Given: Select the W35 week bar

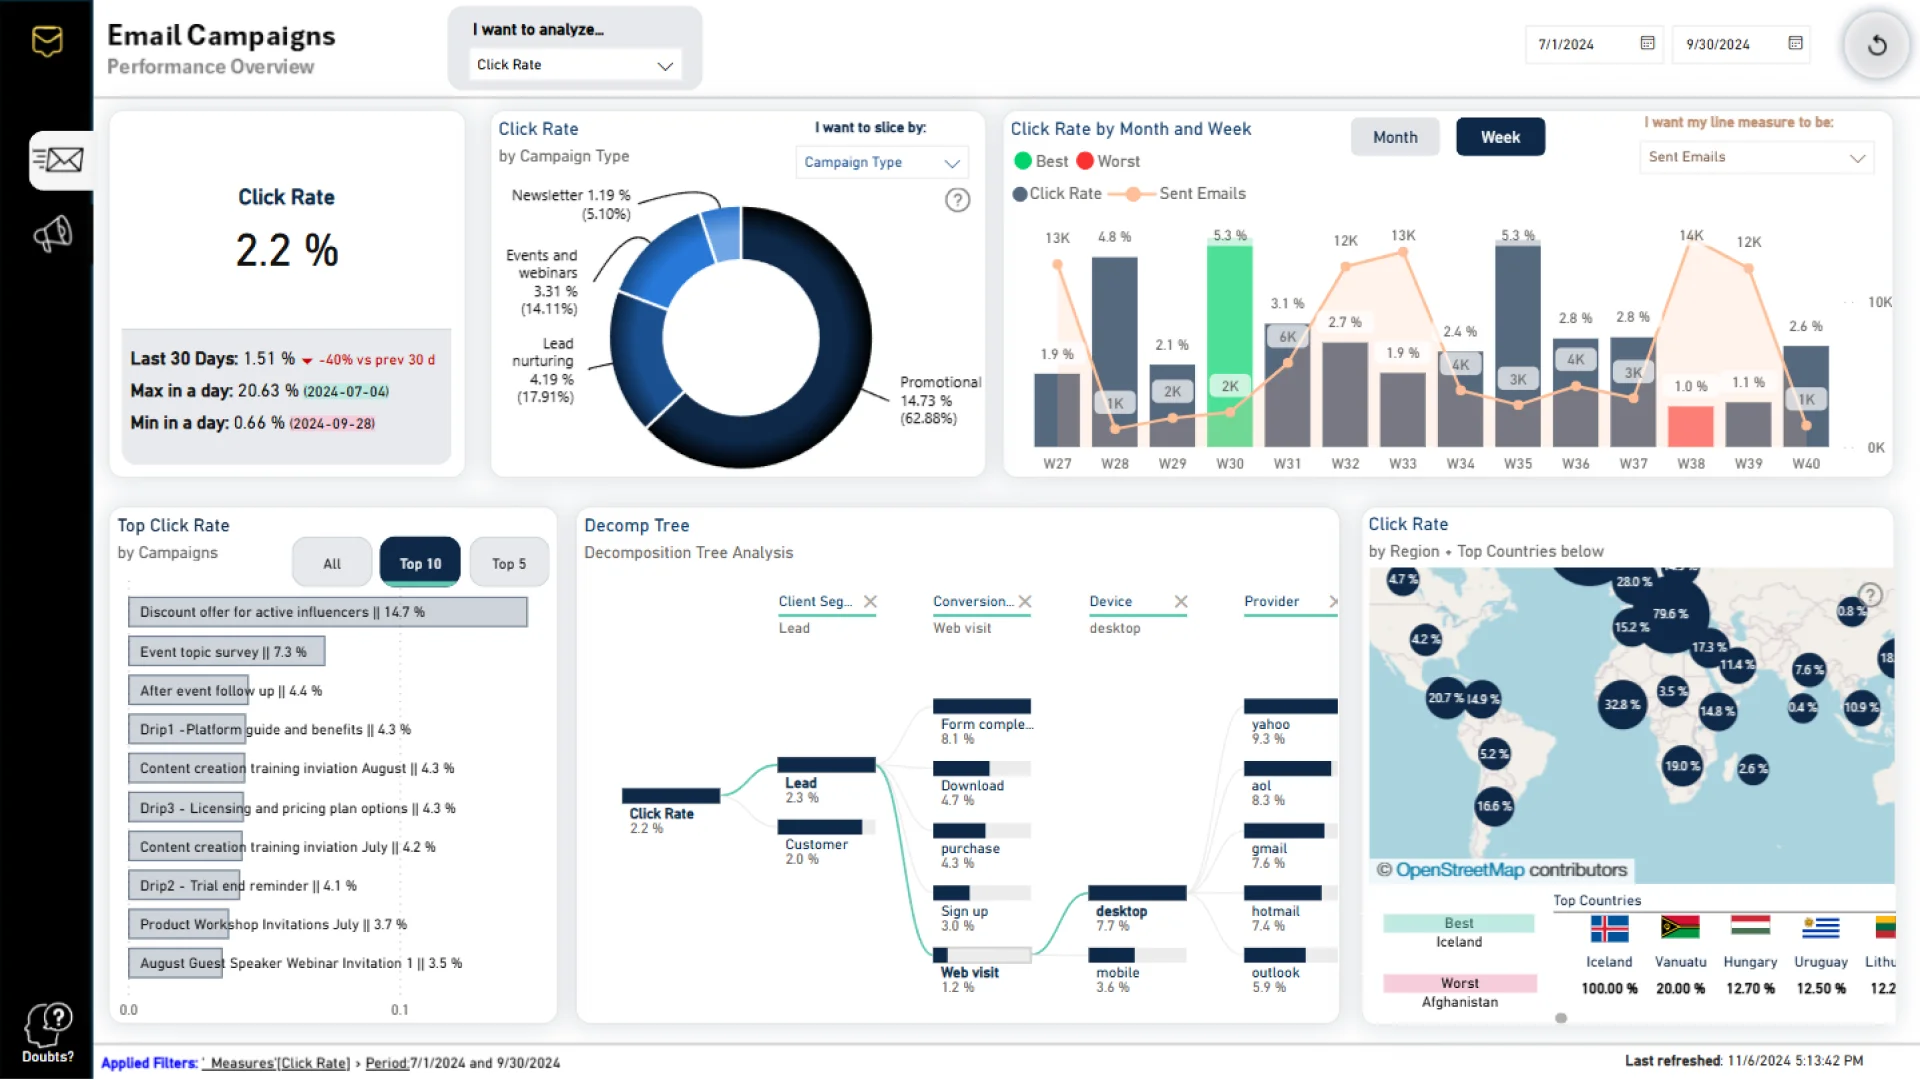Looking at the screenshot, I should [1518, 345].
